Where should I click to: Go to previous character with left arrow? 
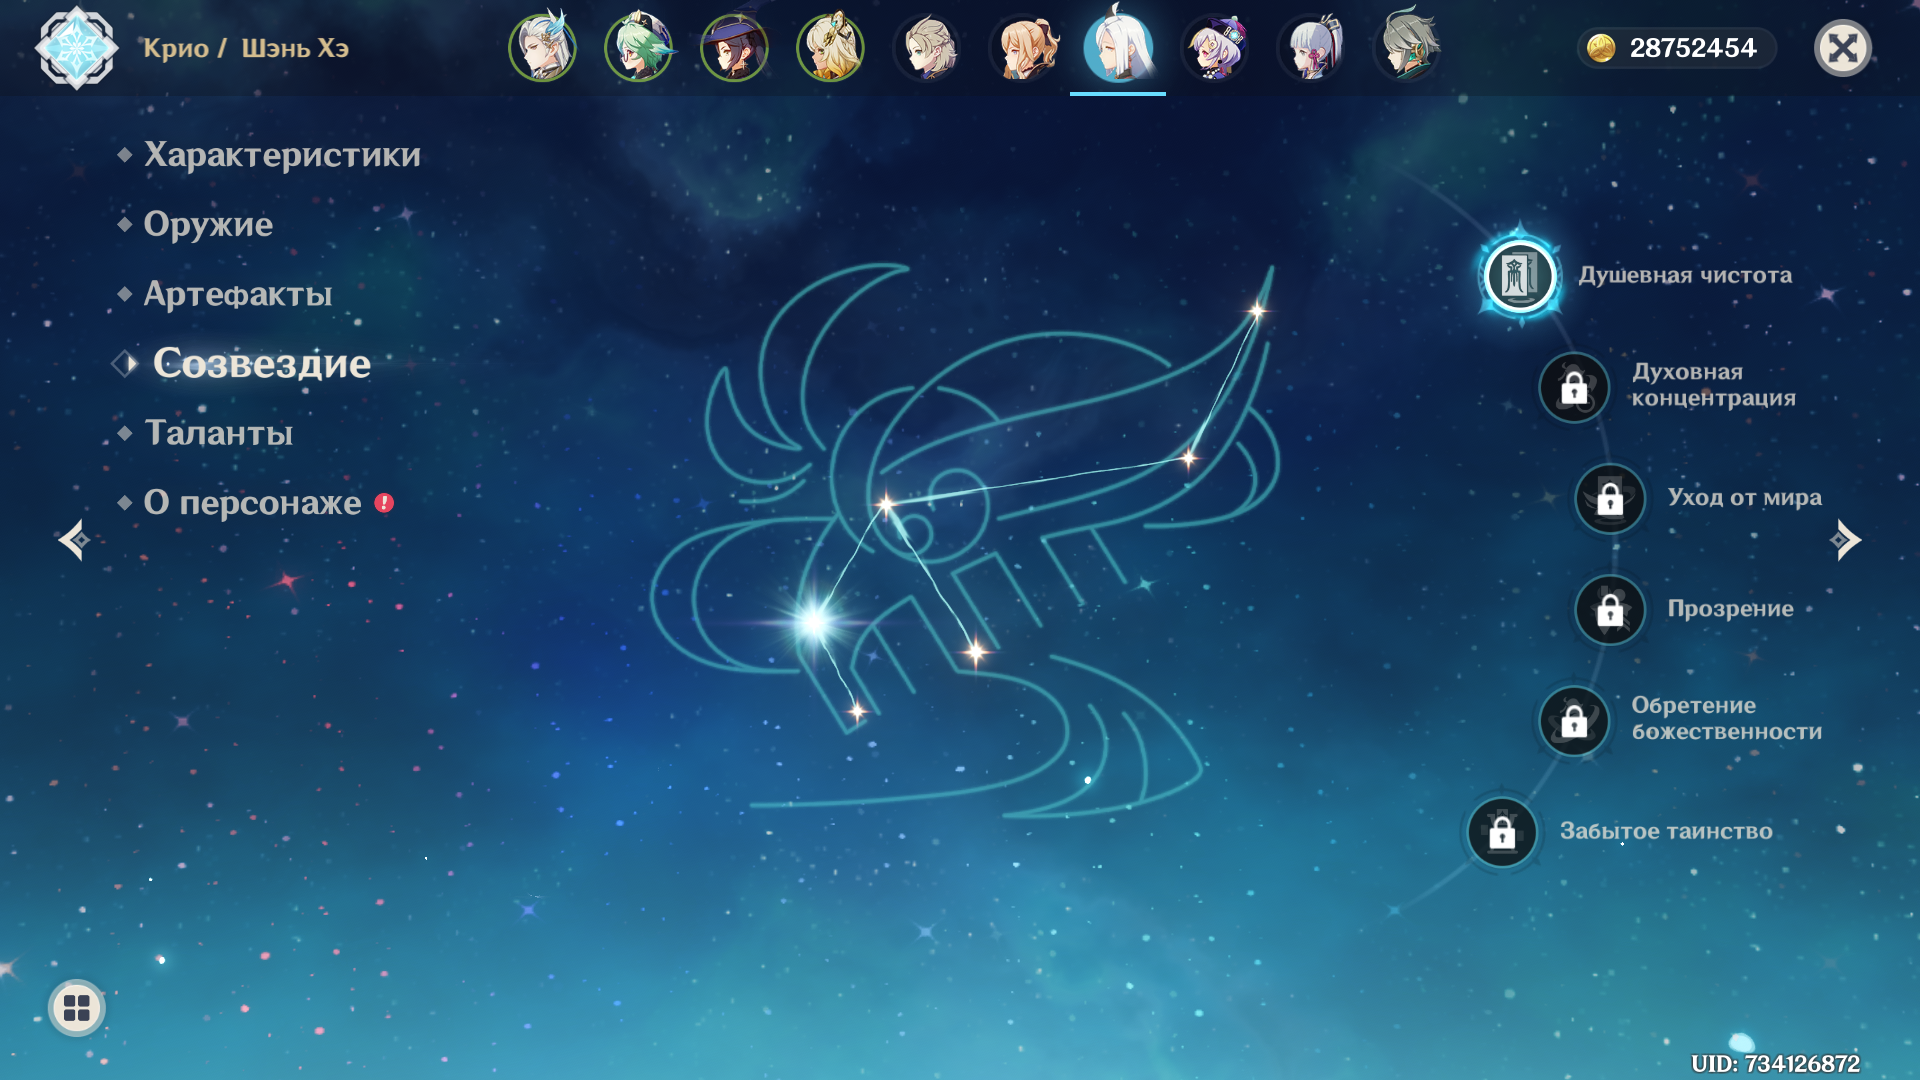[74, 540]
